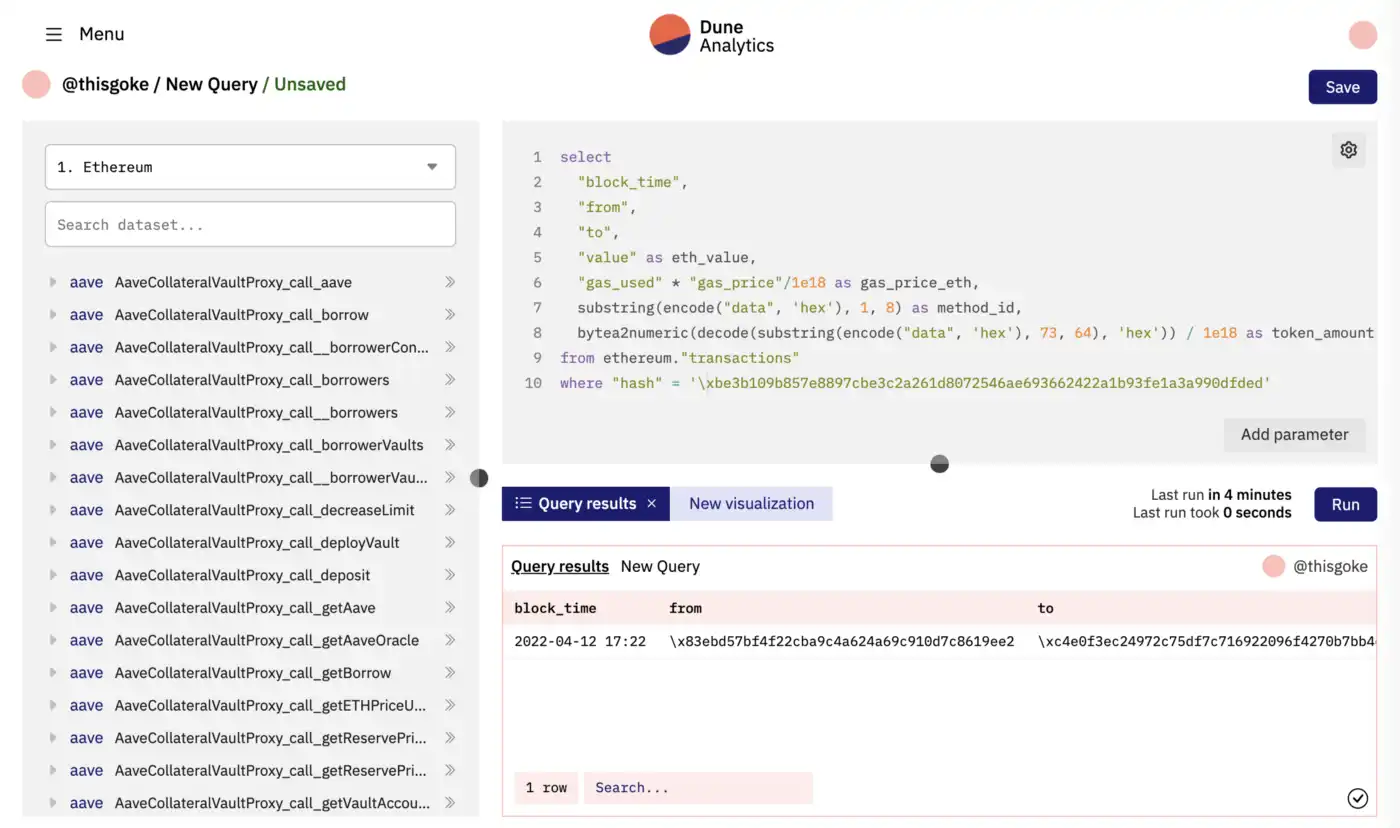The width and height of the screenshot is (1400, 828).
Task: Select the 2022-04-12 17:22 cell
Action: (580, 641)
